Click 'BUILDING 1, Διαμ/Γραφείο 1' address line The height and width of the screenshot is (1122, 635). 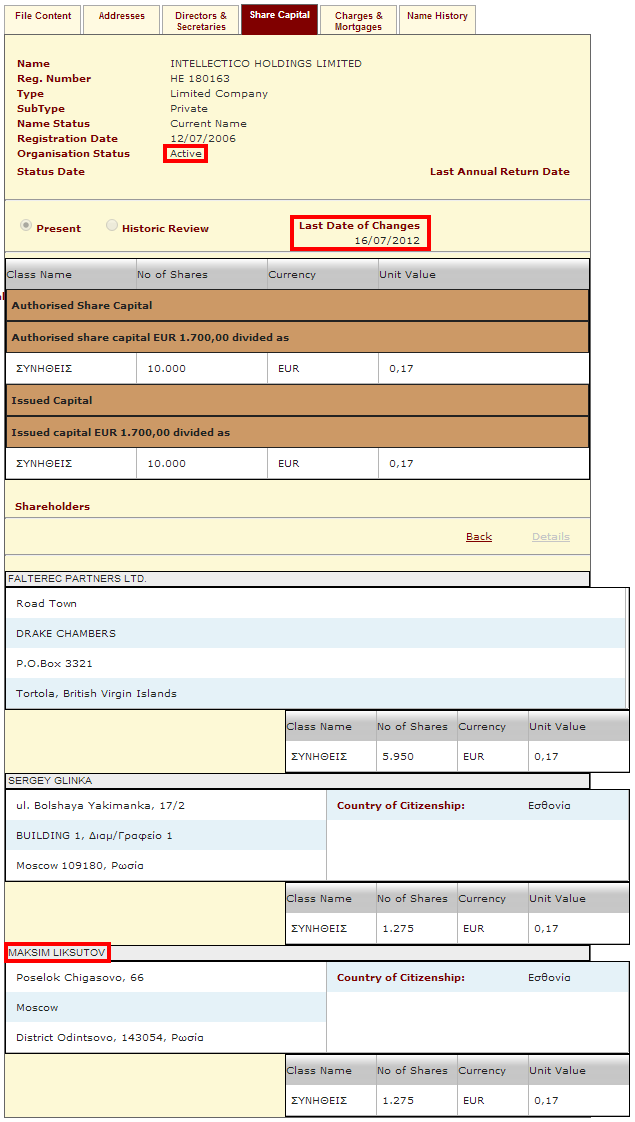(94, 836)
